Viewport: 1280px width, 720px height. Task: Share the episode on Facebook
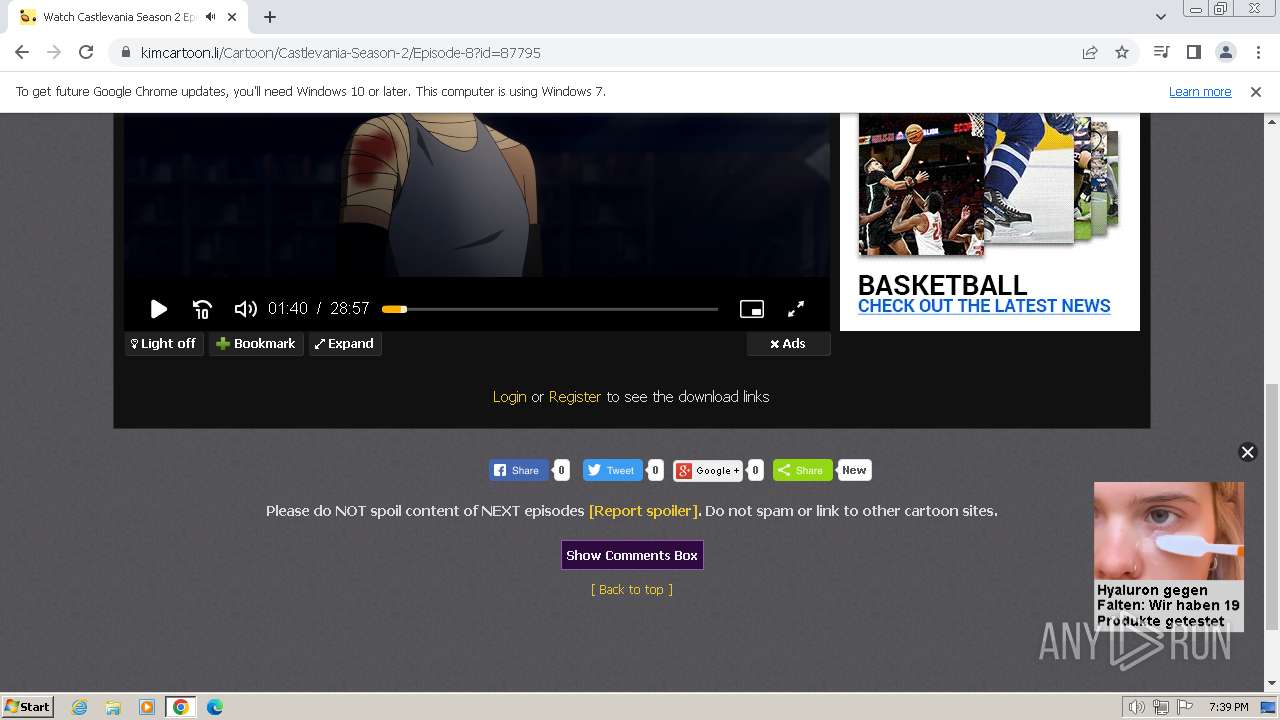tap(519, 470)
